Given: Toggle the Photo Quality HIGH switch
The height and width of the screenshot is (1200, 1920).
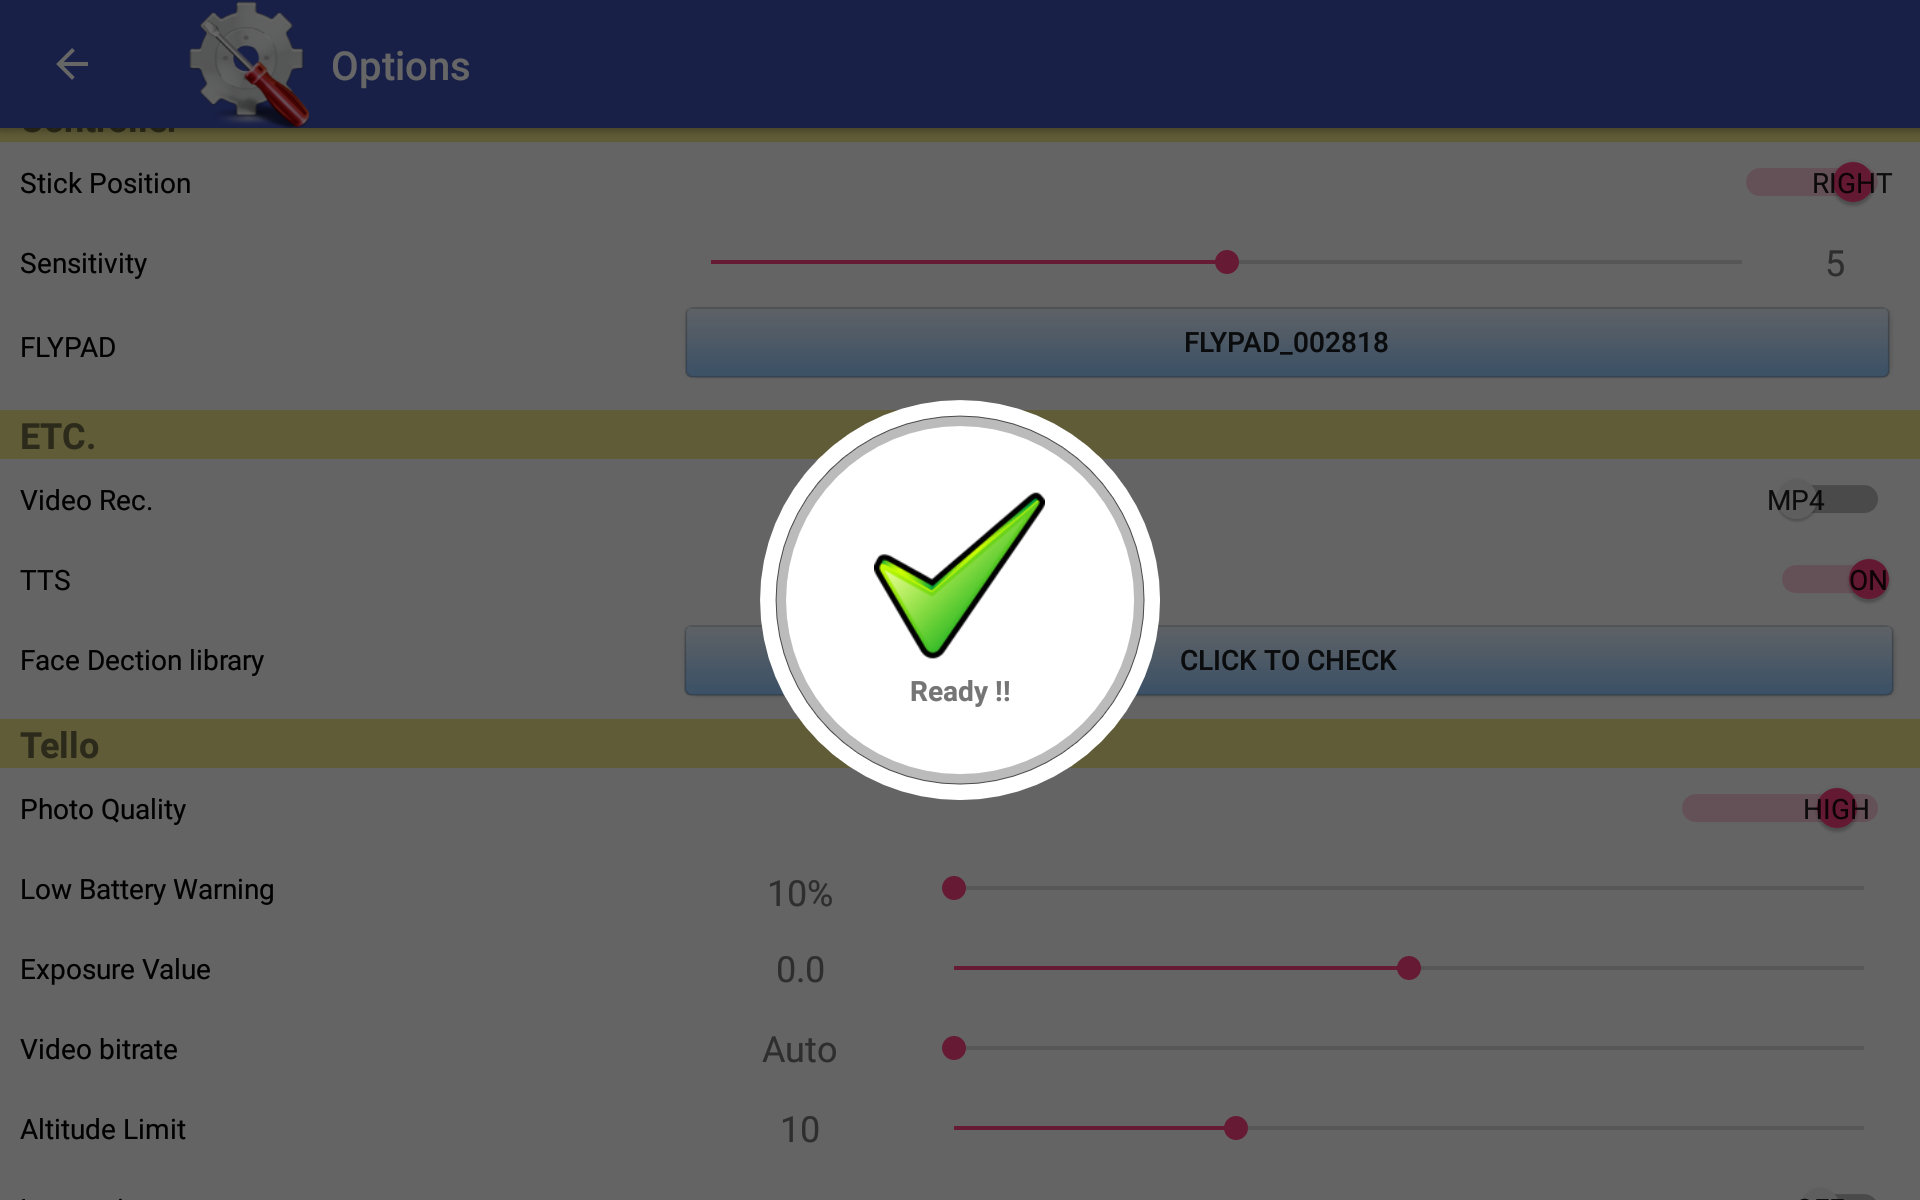Looking at the screenshot, I should click(x=1780, y=809).
